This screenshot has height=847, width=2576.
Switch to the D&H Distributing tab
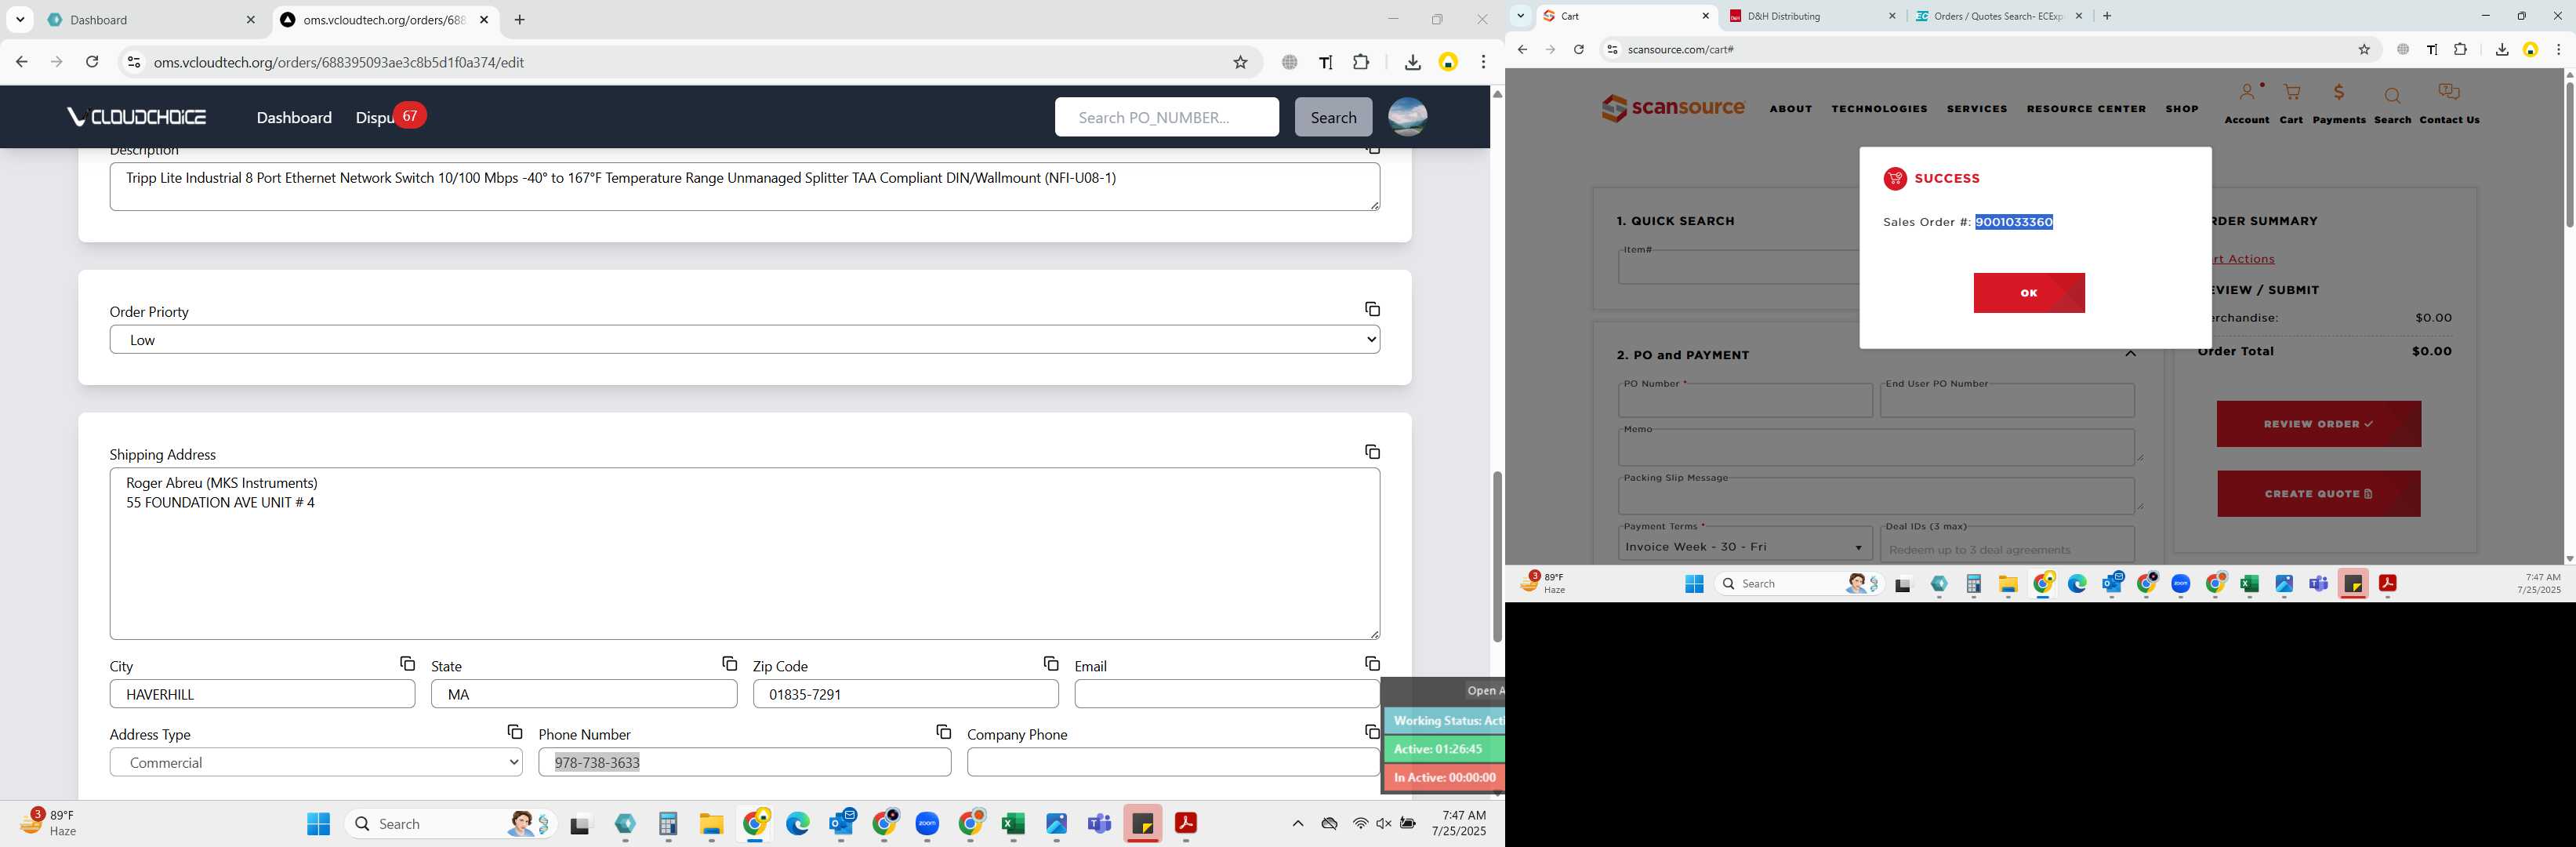[x=1813, y=16]
